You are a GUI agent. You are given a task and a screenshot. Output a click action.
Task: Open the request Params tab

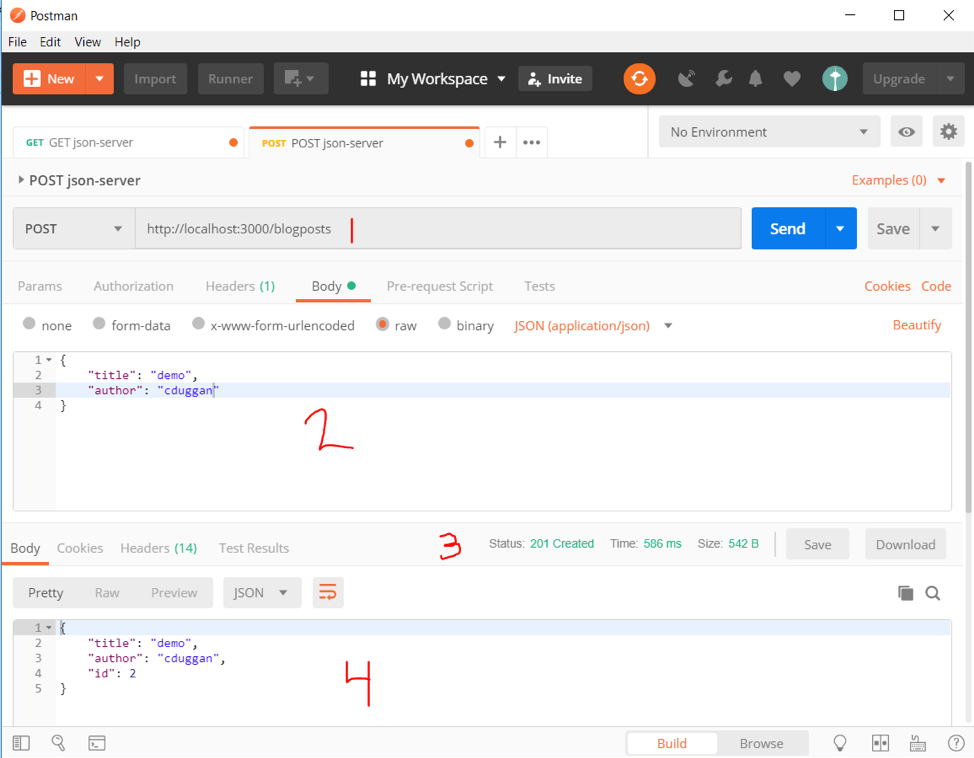point(40,286)
